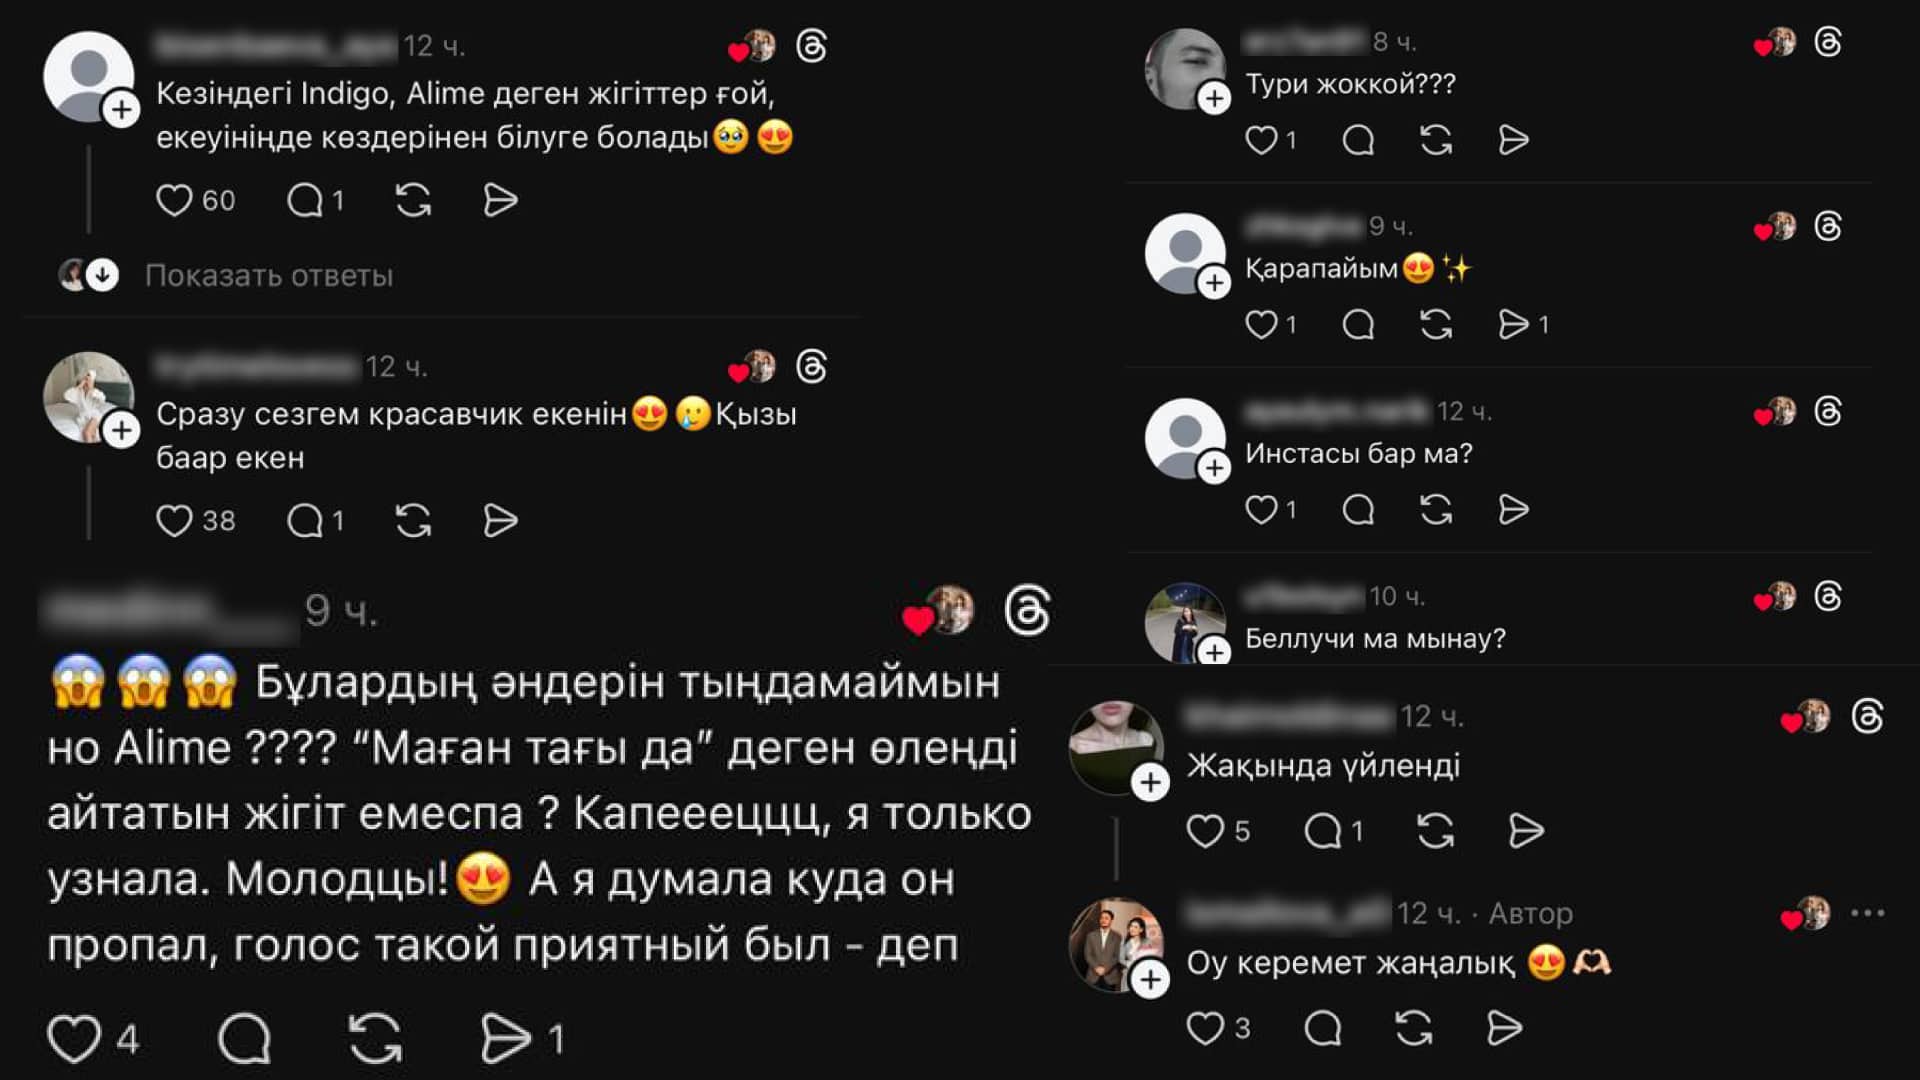Share the 'Жақында үйленді' comment
1920x1080 pixels.
pyautogui.click(x=1526, y=830)
